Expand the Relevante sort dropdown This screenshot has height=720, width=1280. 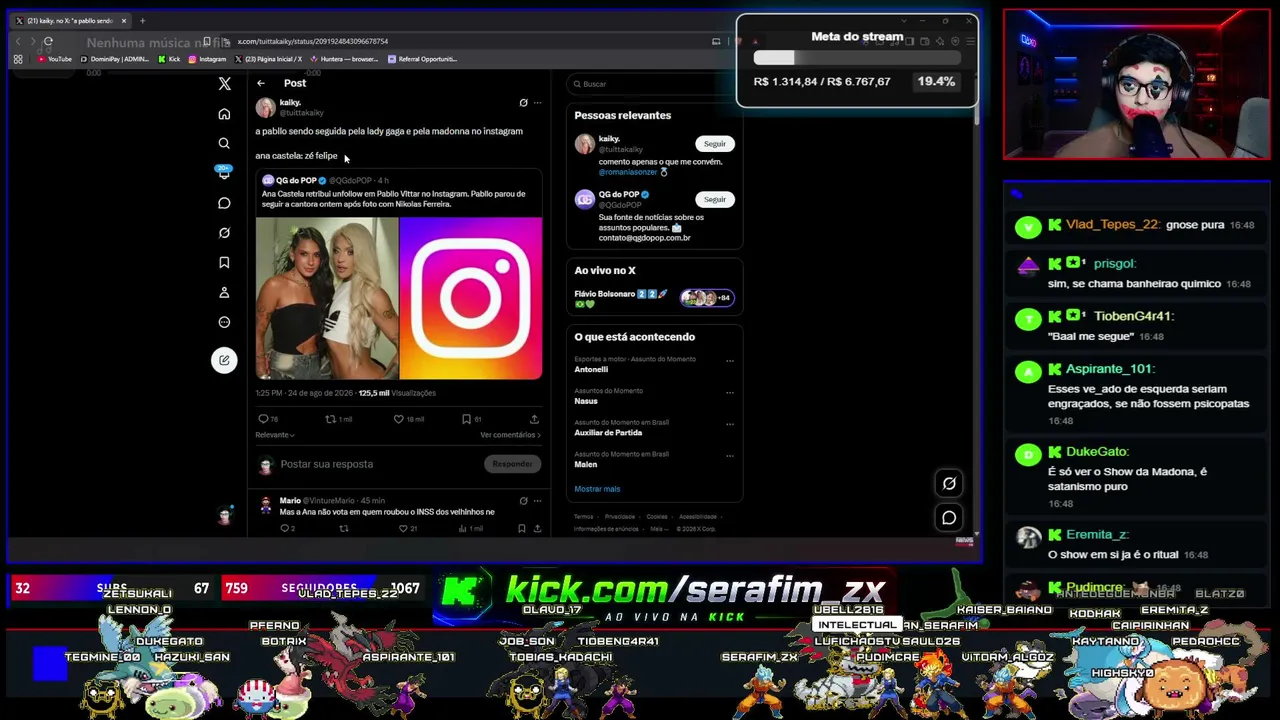pos(275,435)
